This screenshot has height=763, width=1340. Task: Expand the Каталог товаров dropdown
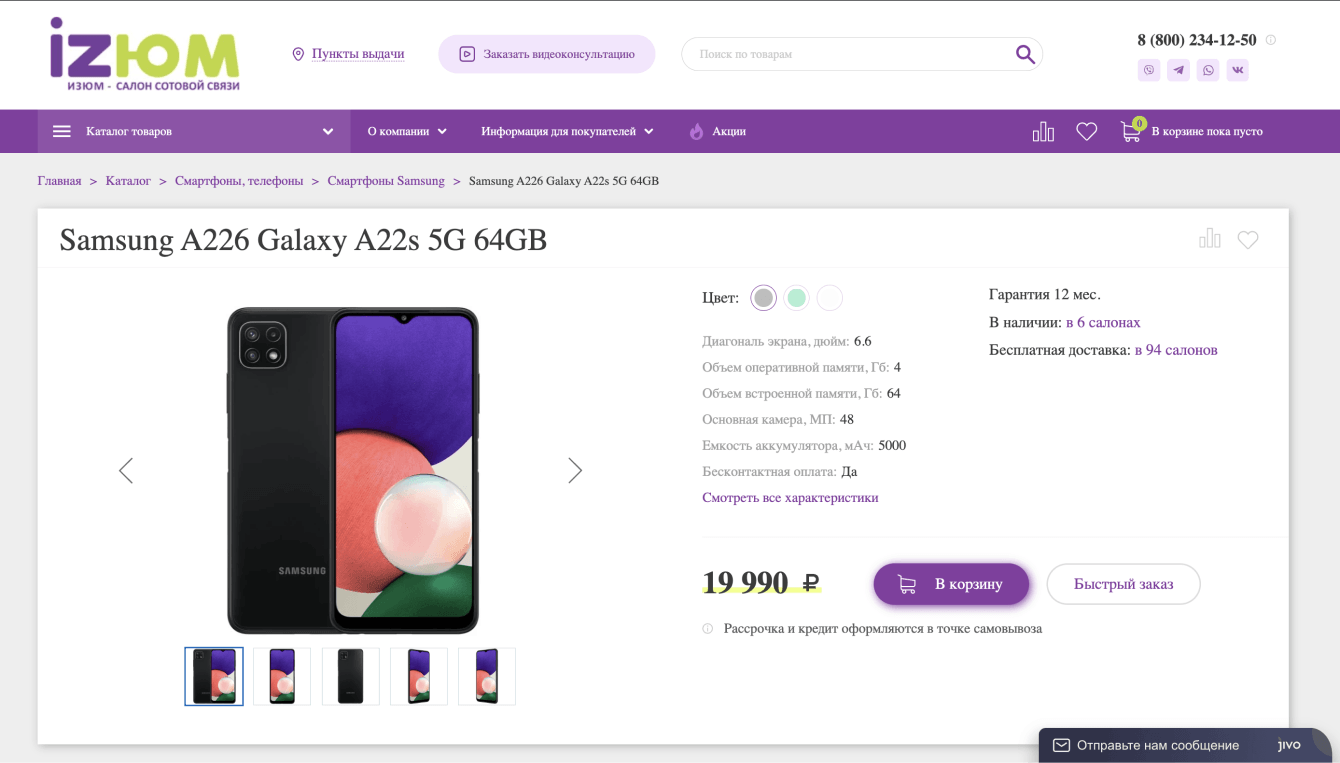pyautogui.click(x=194, y=131)
